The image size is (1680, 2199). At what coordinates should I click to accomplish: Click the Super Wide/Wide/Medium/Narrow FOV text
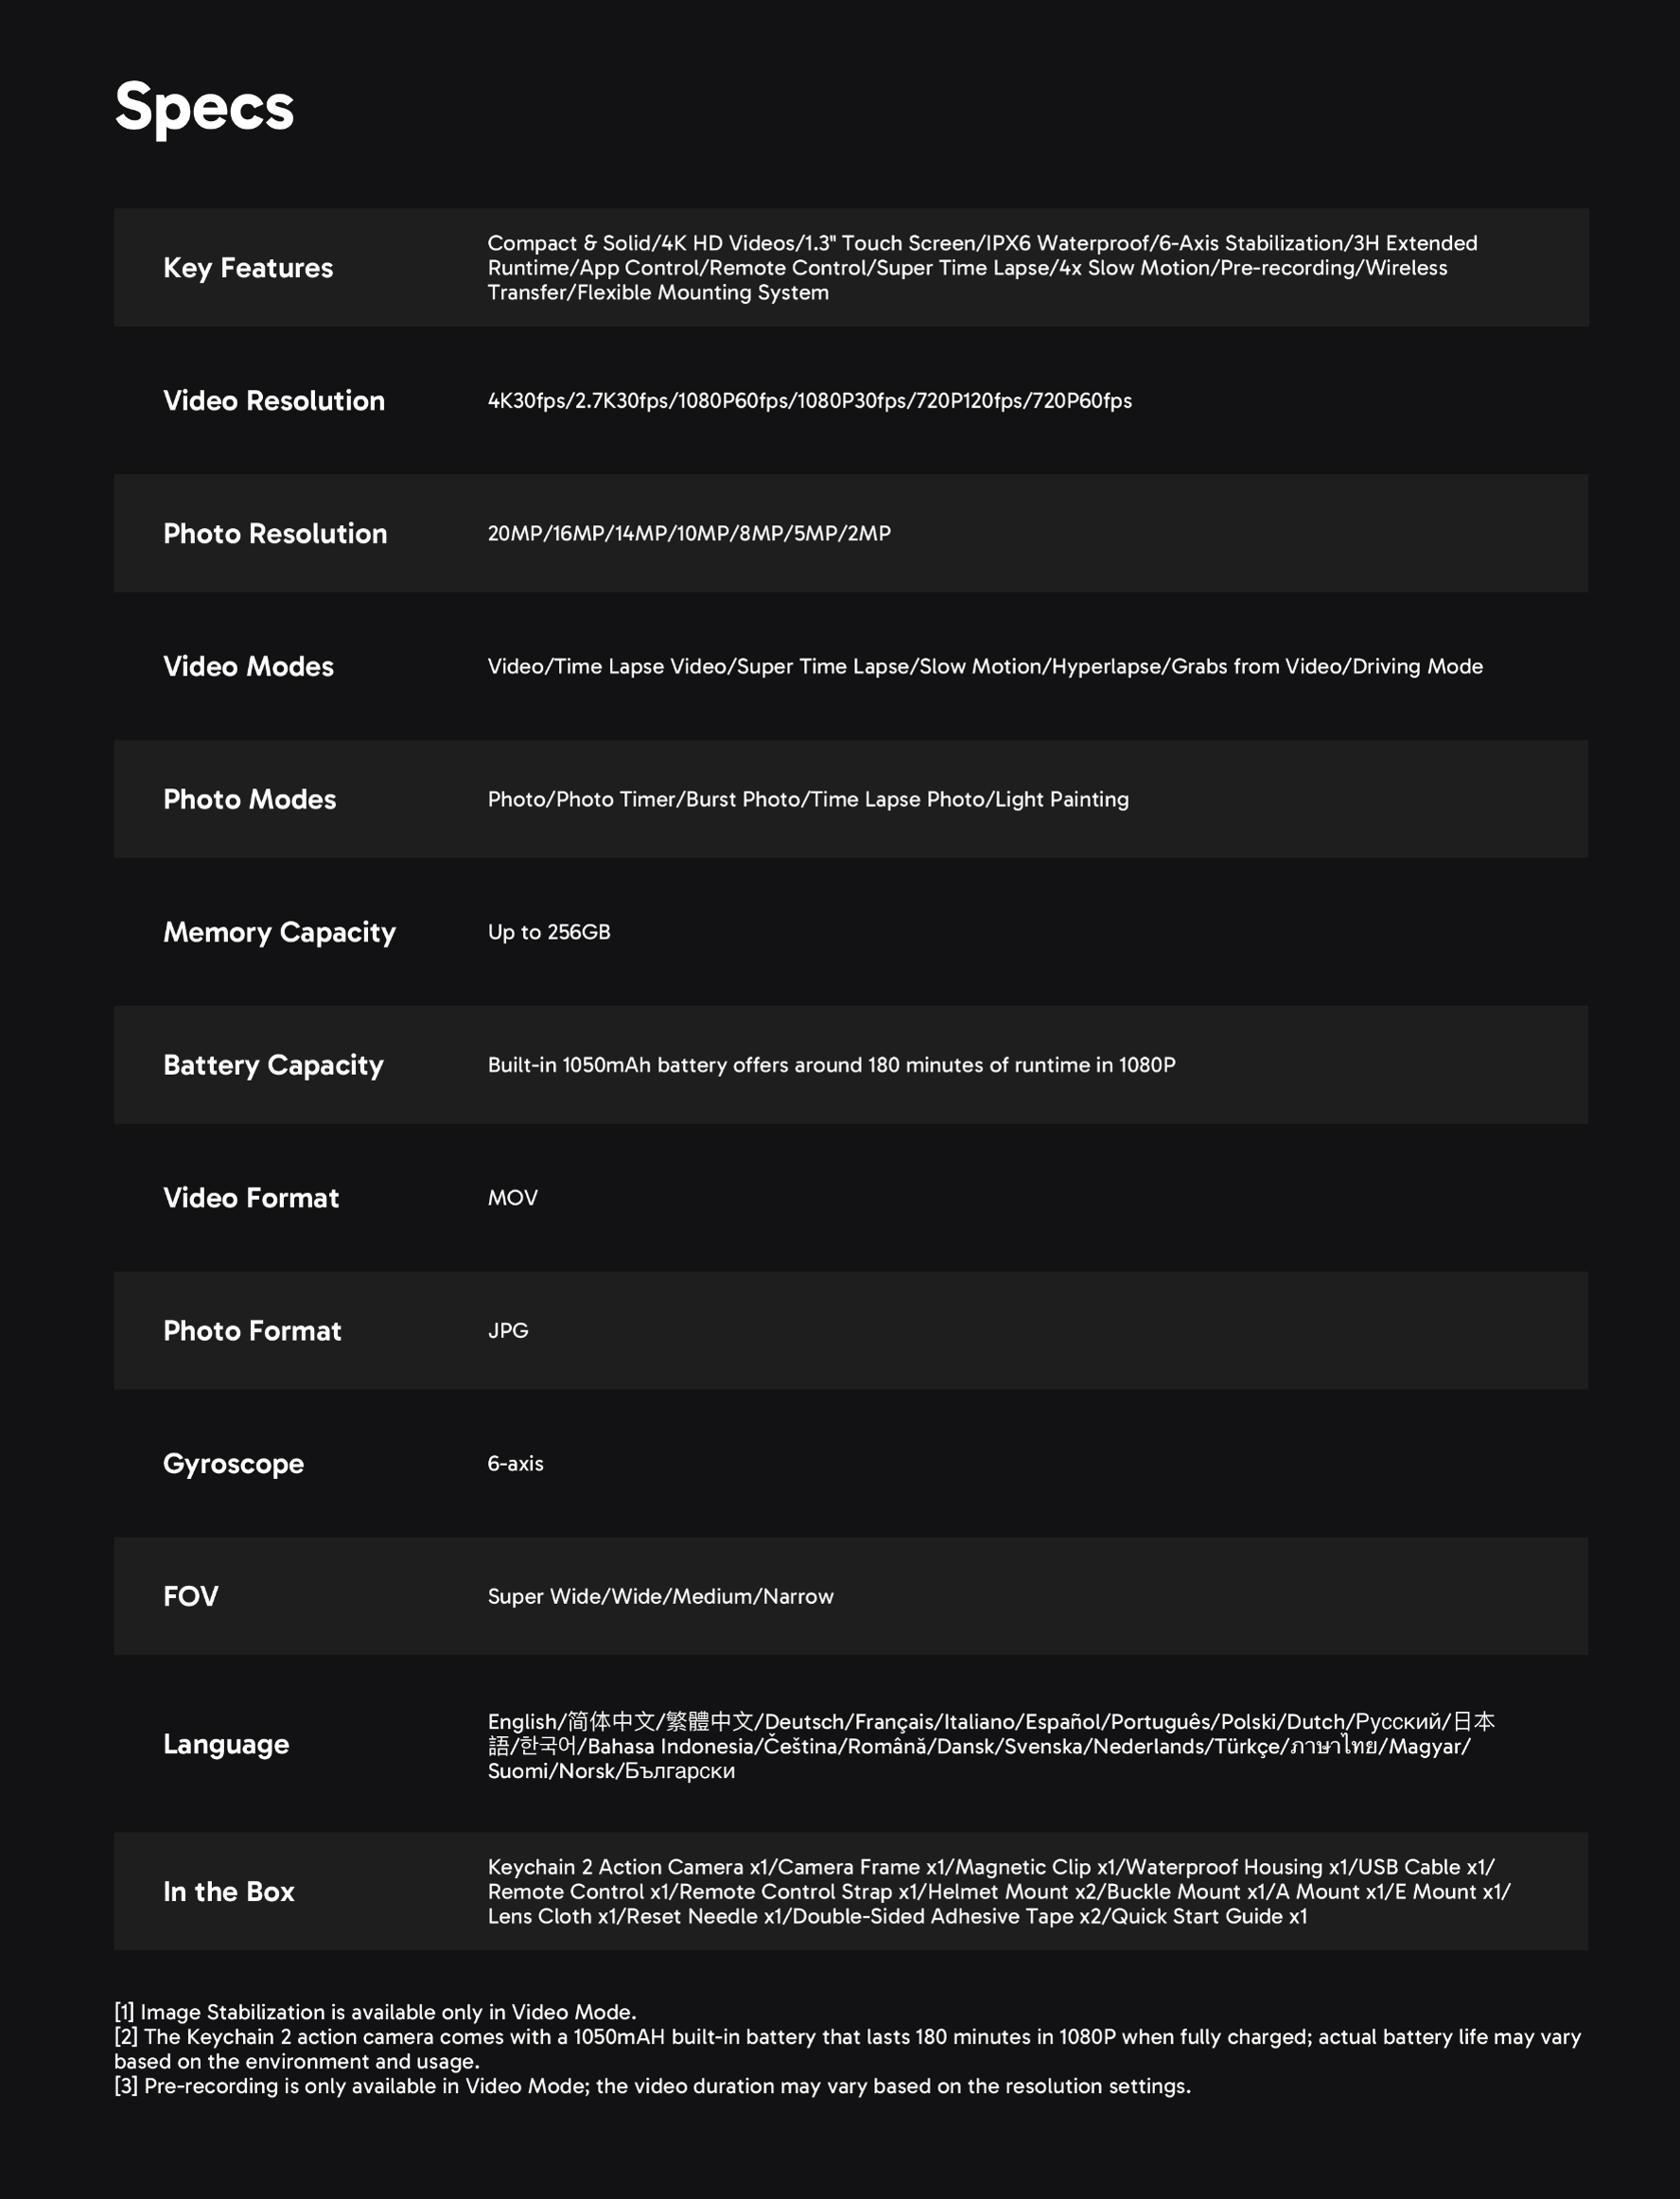660,1597
